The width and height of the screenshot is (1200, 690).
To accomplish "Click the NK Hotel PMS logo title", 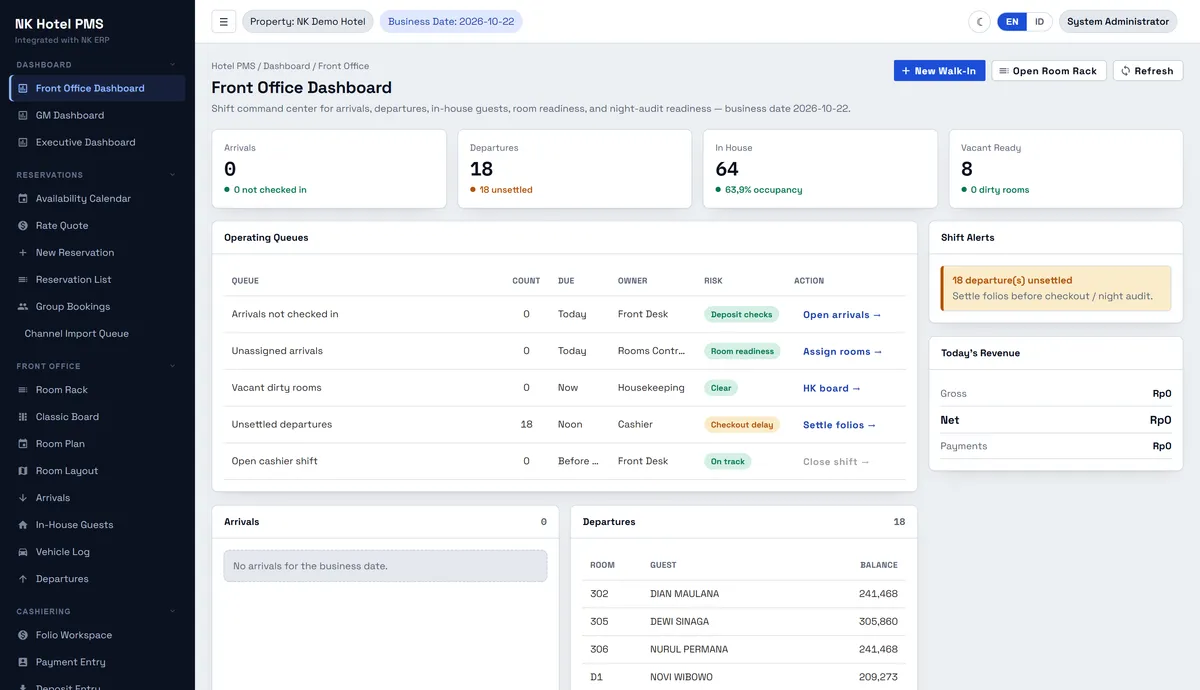I will coord(59,24).
